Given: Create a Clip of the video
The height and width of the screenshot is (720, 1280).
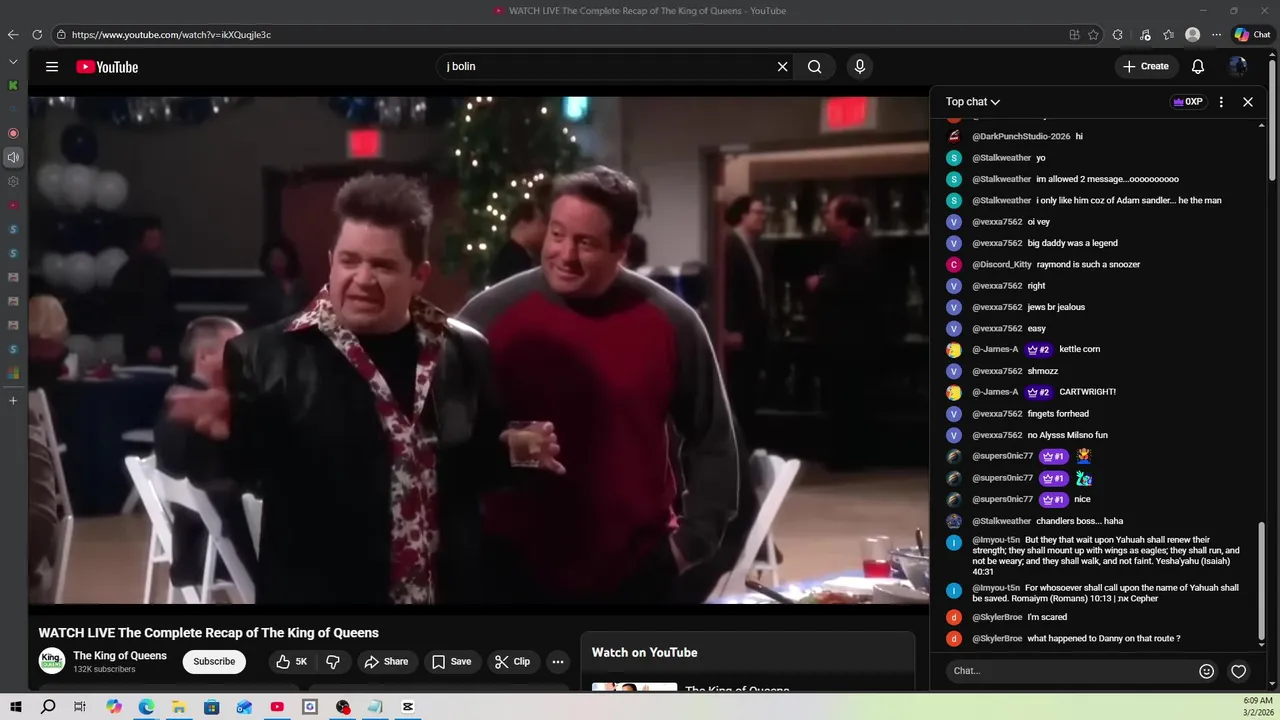Looking at the screenshot, I should 512,662.
